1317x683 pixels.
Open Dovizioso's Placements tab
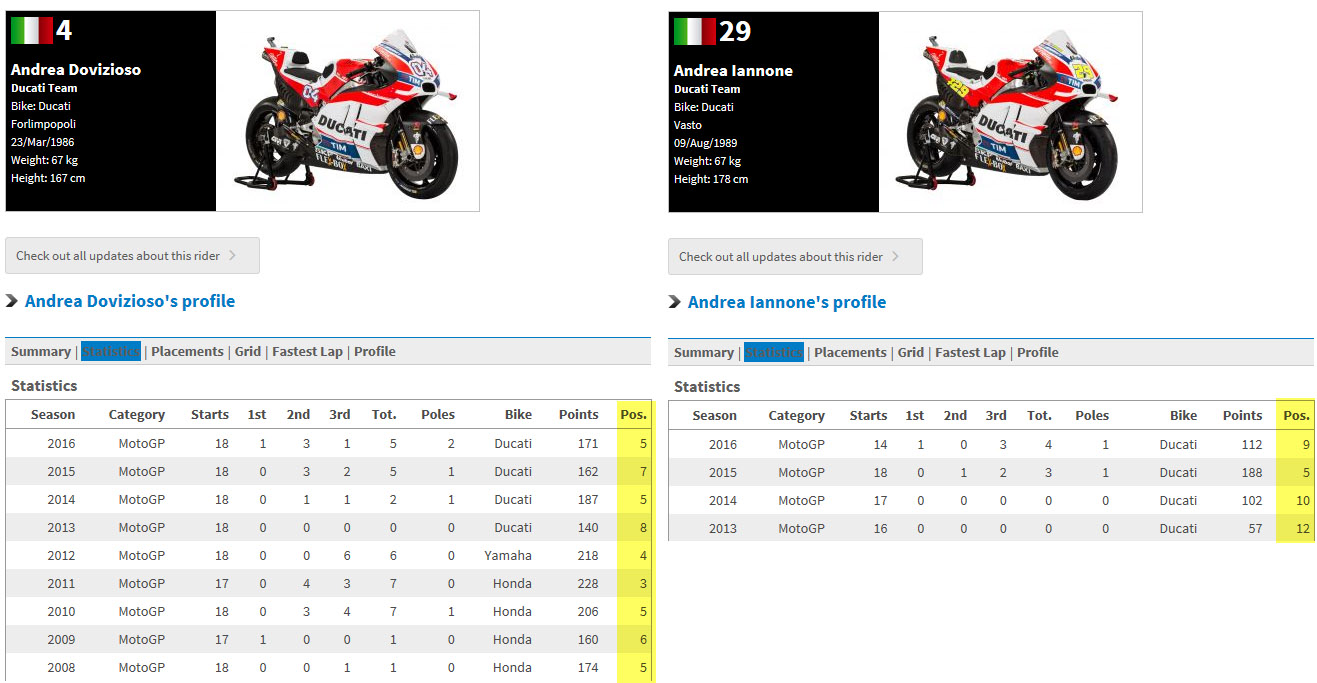187,352
